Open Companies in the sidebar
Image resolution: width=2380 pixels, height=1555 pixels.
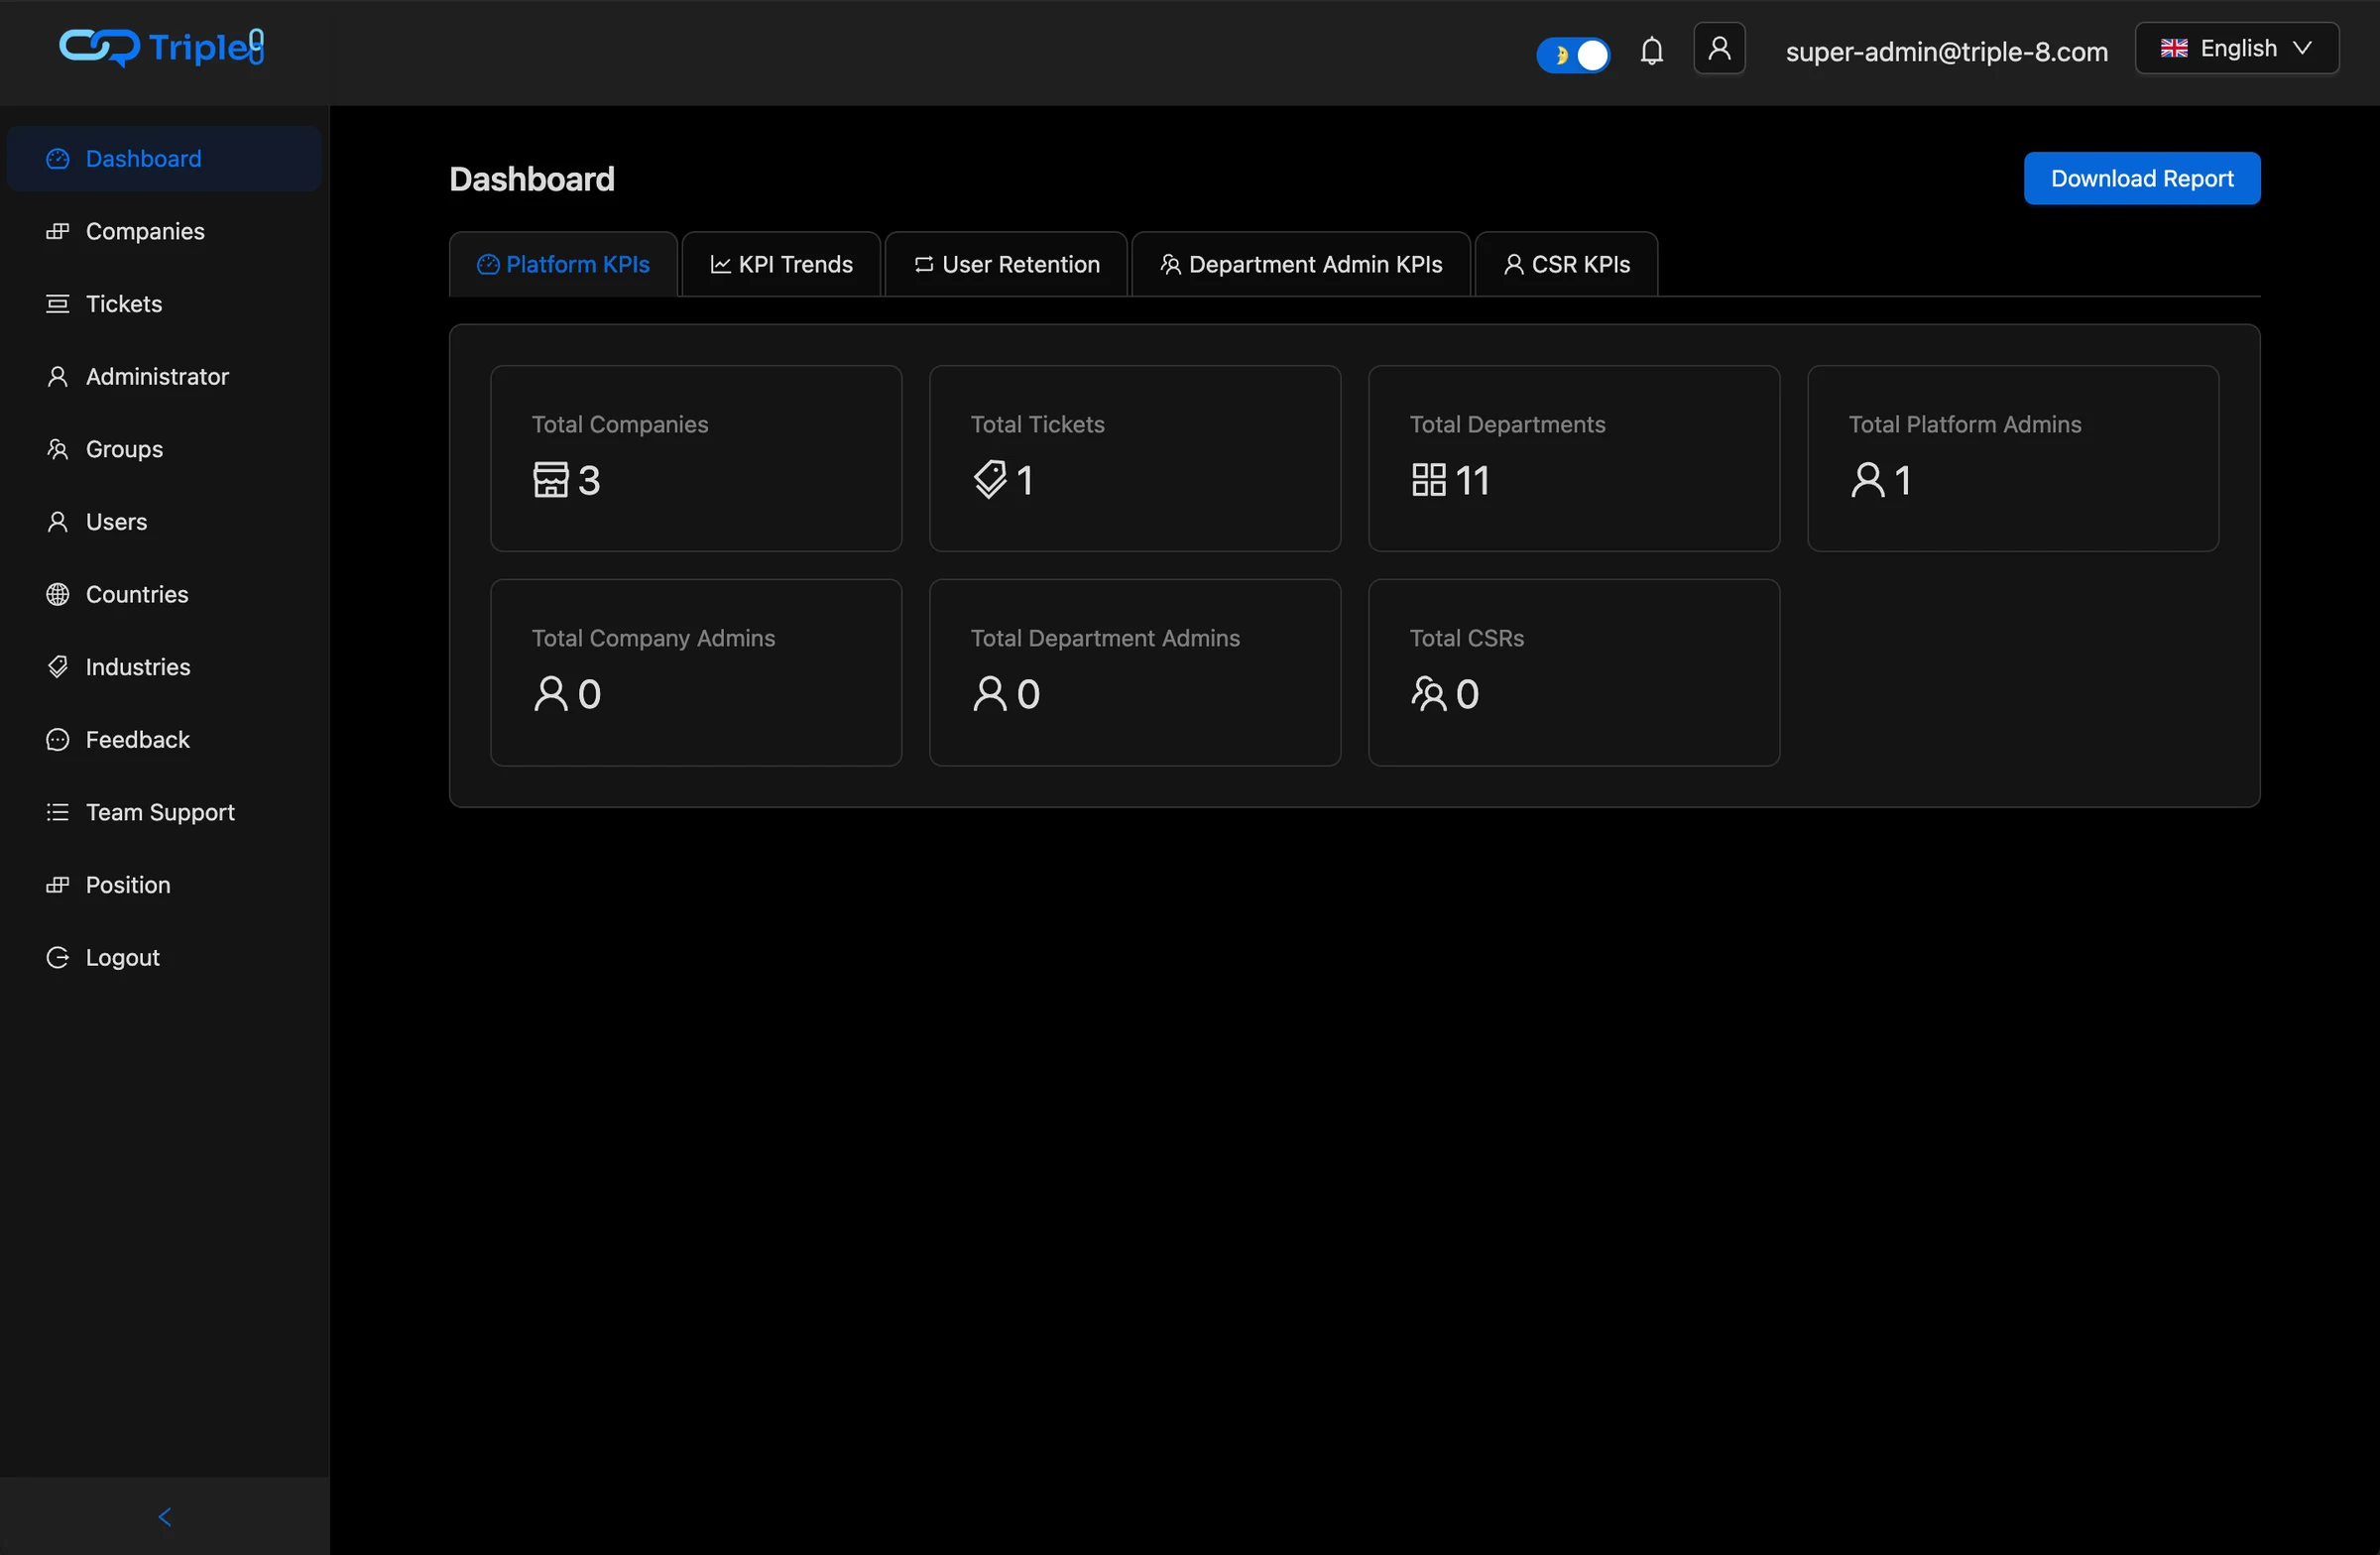click(x=164, y=231)
